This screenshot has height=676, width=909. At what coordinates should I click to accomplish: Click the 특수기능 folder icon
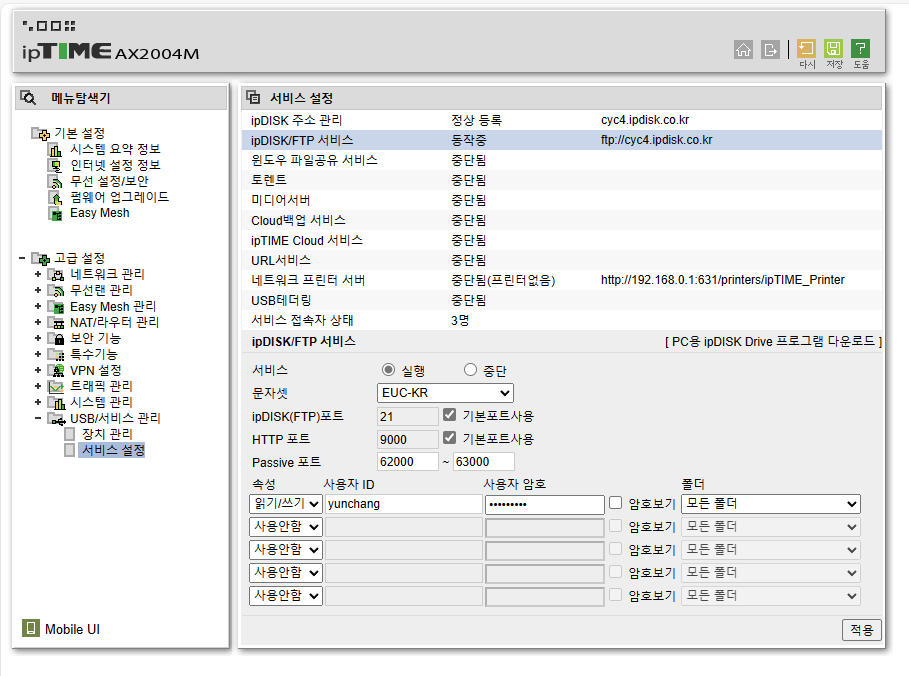56,354
